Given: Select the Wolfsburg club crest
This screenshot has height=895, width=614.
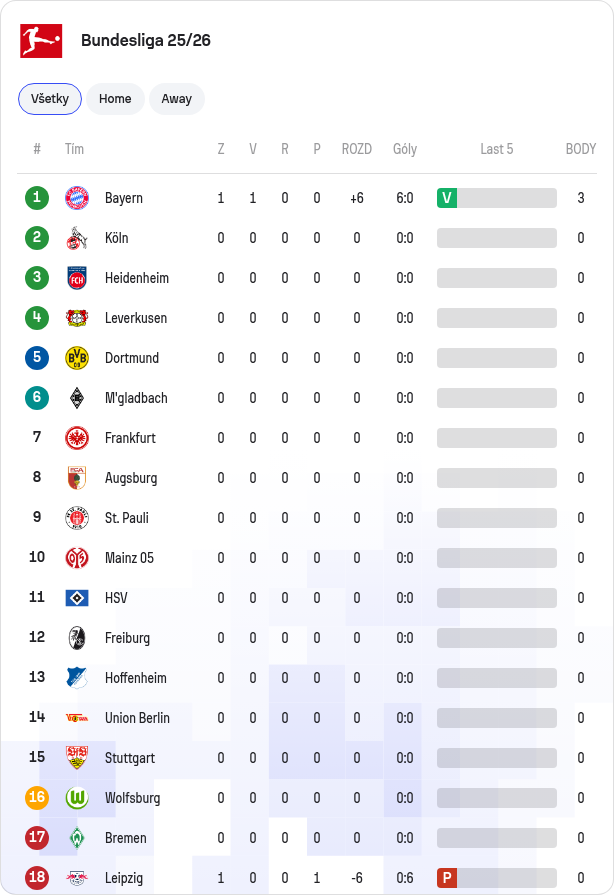Looking at the screenshot, I should pos(77,797).
